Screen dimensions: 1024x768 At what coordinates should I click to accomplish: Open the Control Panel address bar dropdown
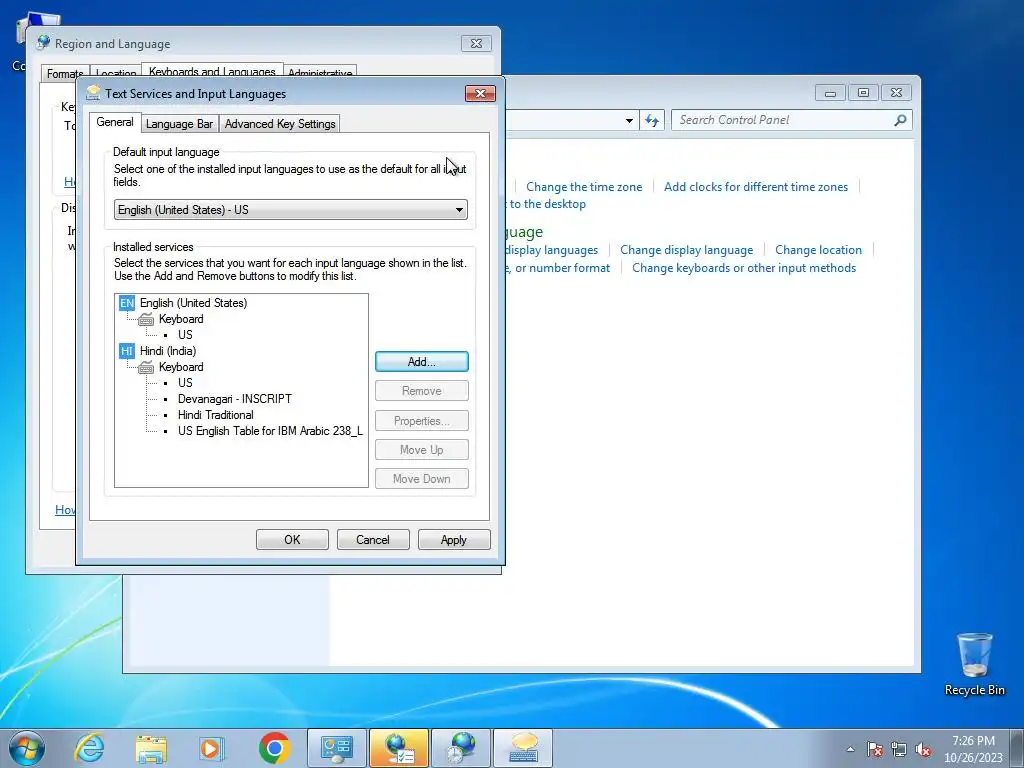[629, 120]
